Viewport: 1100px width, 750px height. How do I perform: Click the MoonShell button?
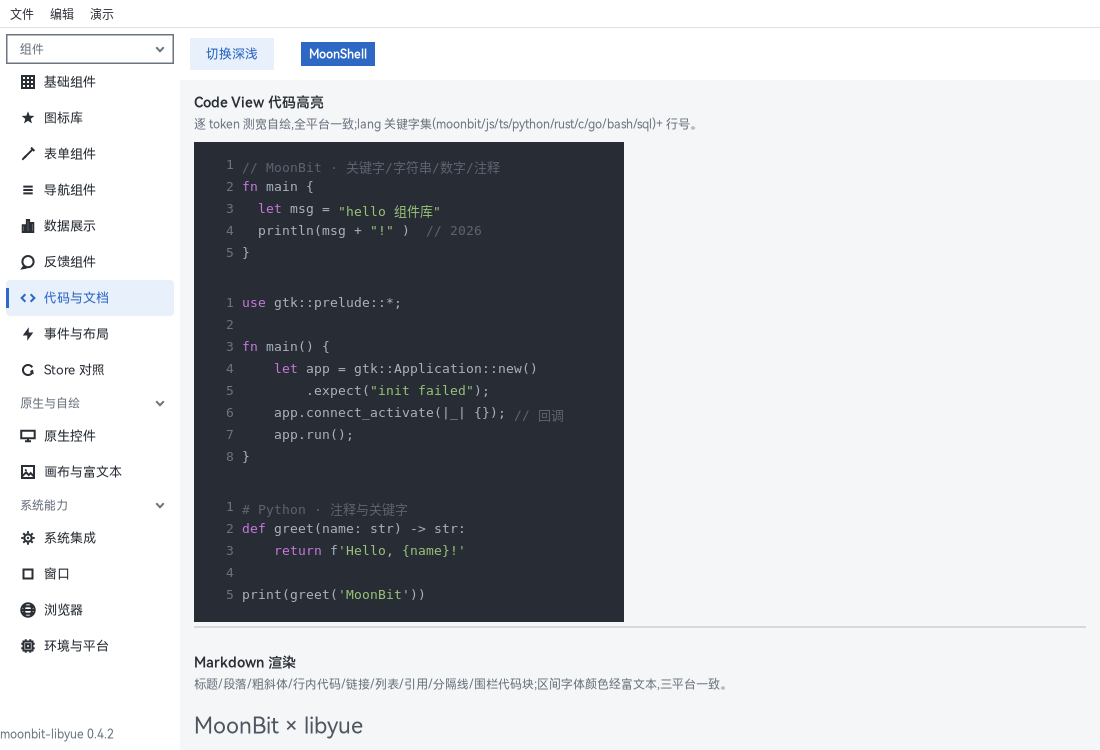click(x=338, y=54)
